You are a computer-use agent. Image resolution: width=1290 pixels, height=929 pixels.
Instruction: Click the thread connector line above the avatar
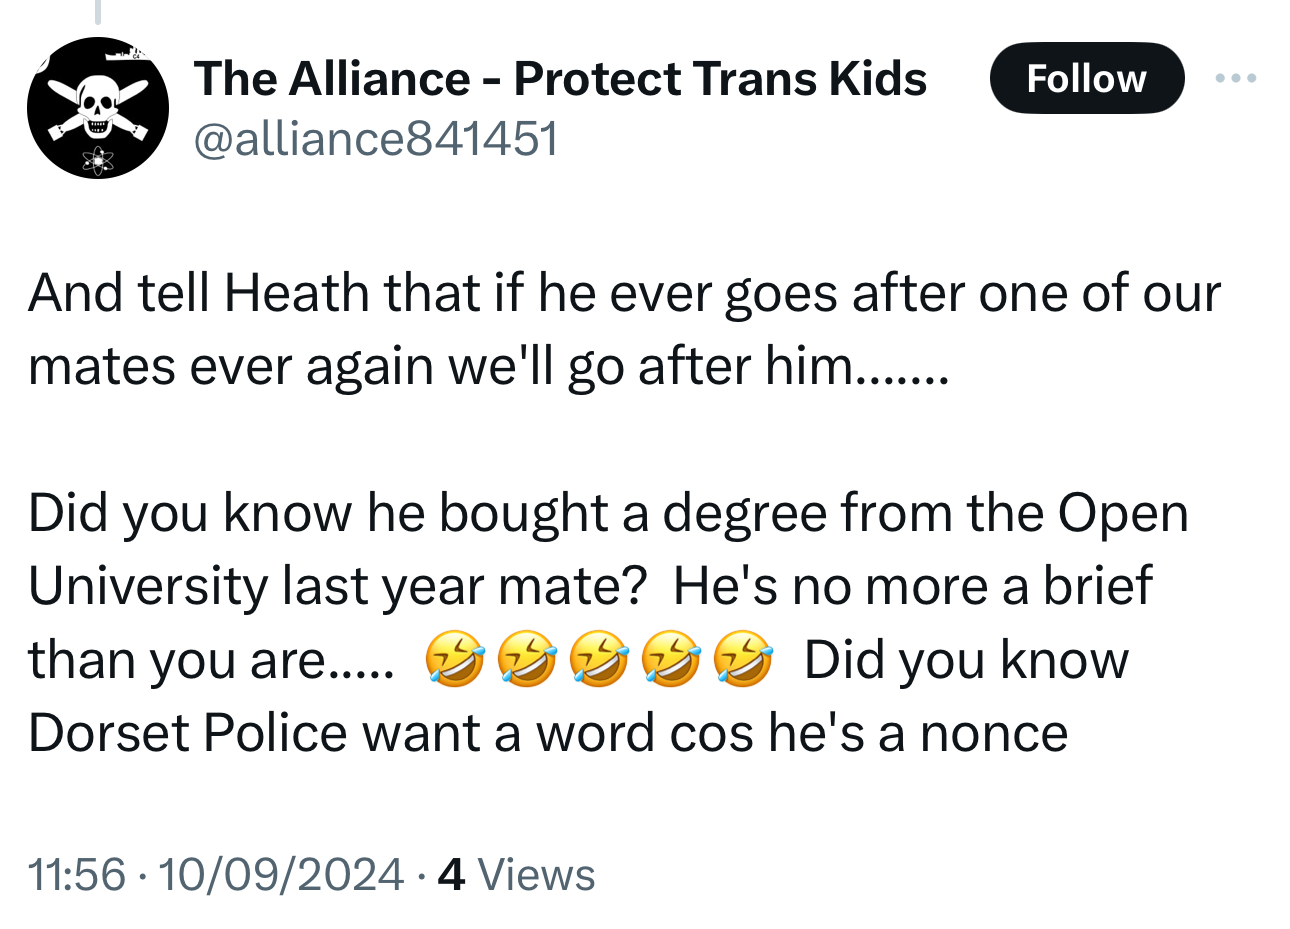[98, 12]
